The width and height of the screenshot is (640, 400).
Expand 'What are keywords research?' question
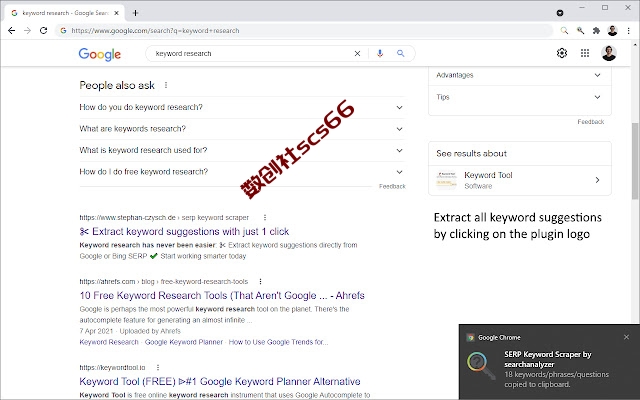242,129
